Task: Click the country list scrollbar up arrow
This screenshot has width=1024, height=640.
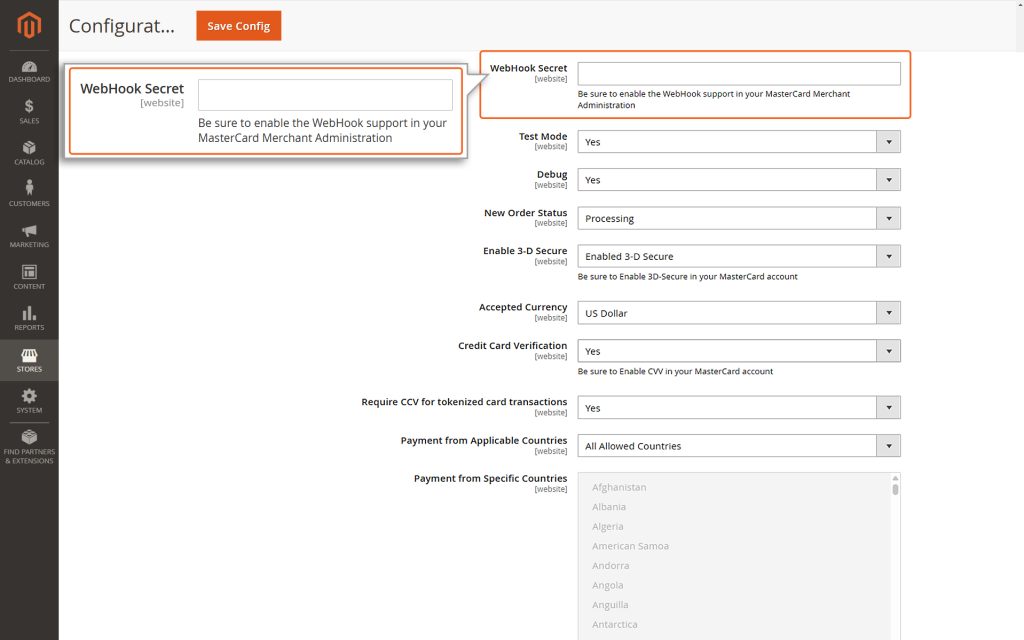Action: (x=893, y=480)
